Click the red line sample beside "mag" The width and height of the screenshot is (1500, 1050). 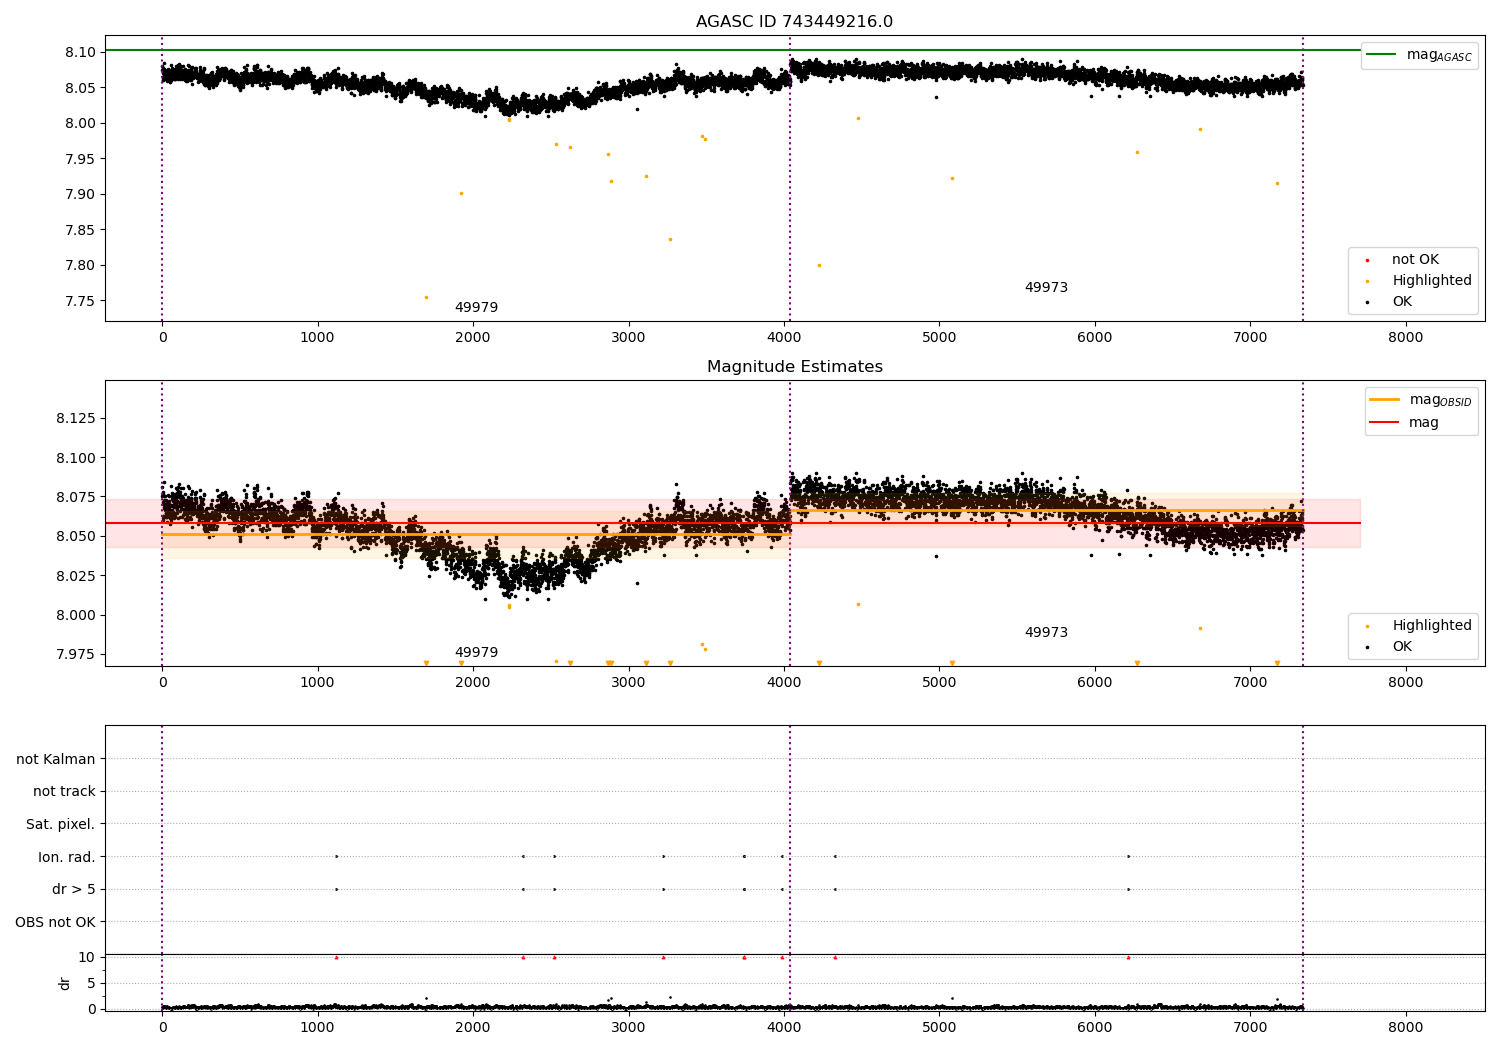[x=1384, y=422]
